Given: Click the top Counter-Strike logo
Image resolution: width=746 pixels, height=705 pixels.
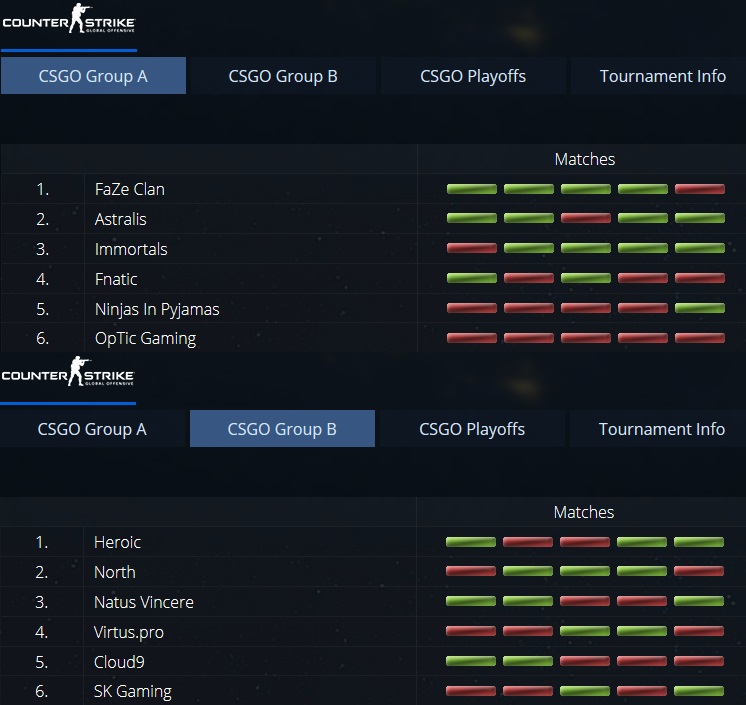Looking at the screenshot, I should click(69, 19).
